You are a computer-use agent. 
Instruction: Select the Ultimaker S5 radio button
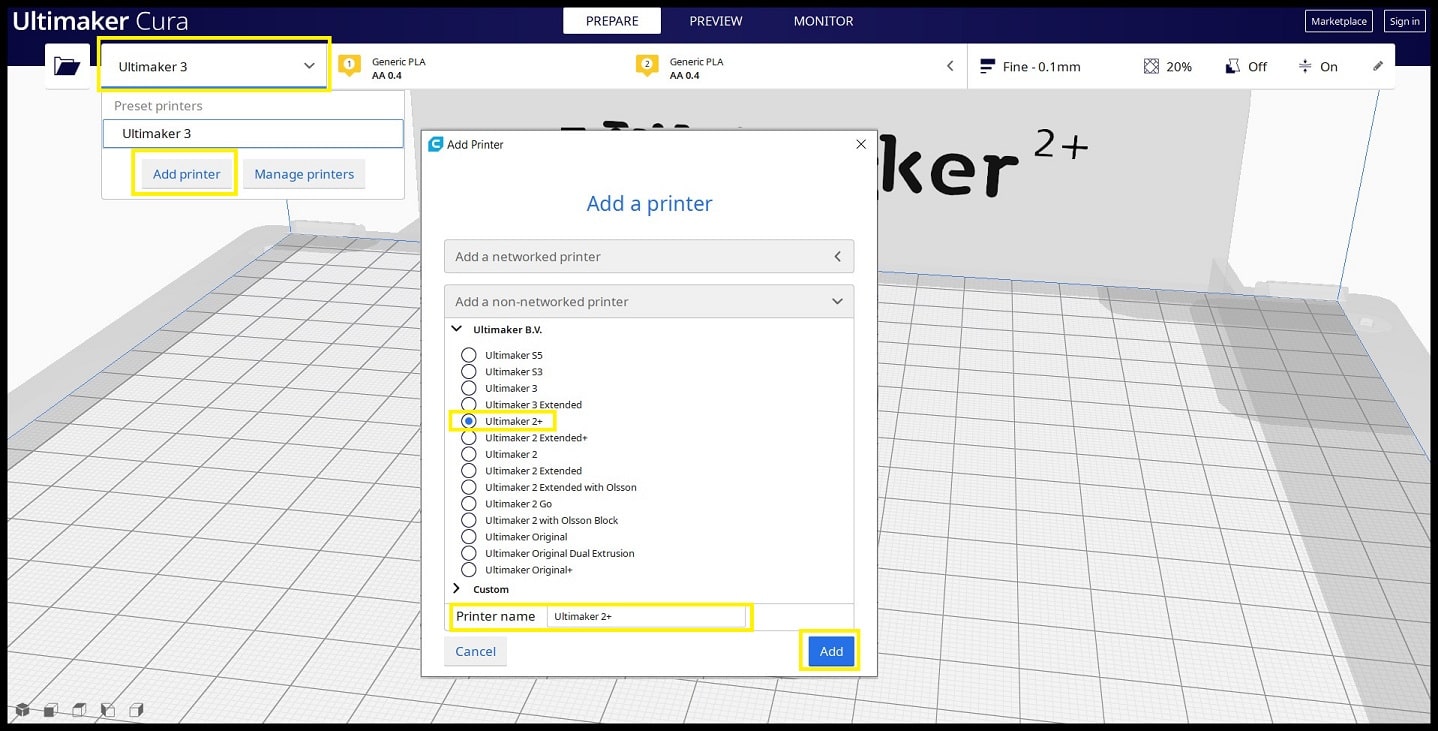[x=468, y=355]
